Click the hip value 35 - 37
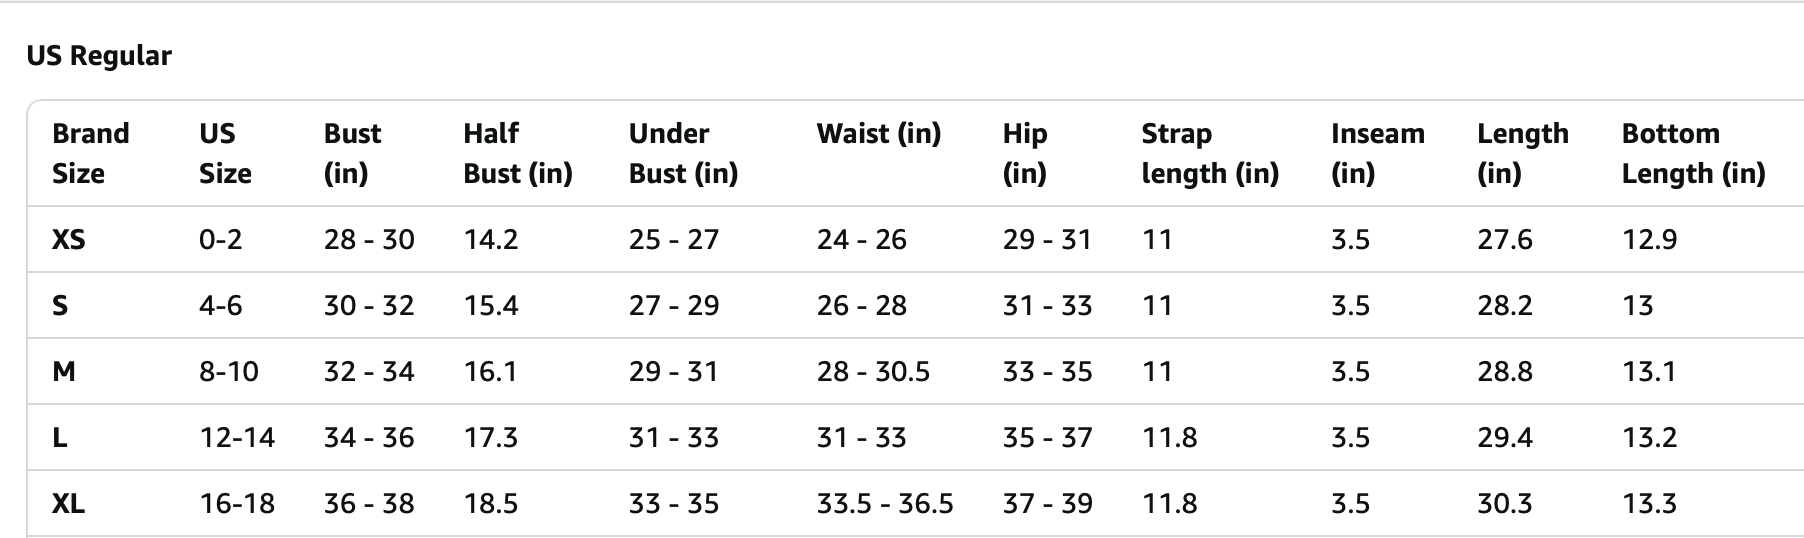Viewport: 1804px width, 538px height. 1047,438
